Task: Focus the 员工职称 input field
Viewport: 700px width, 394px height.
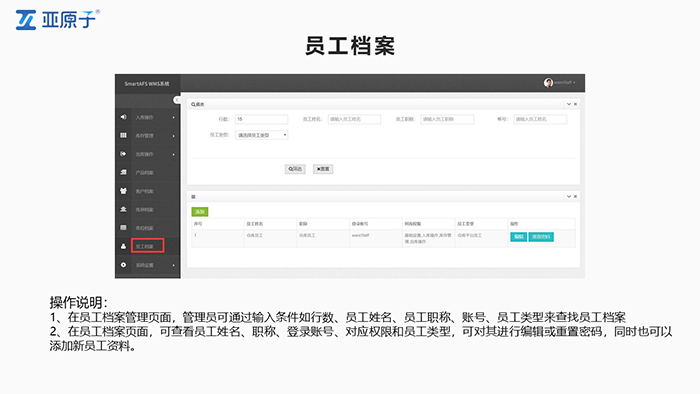Action: 447,119
